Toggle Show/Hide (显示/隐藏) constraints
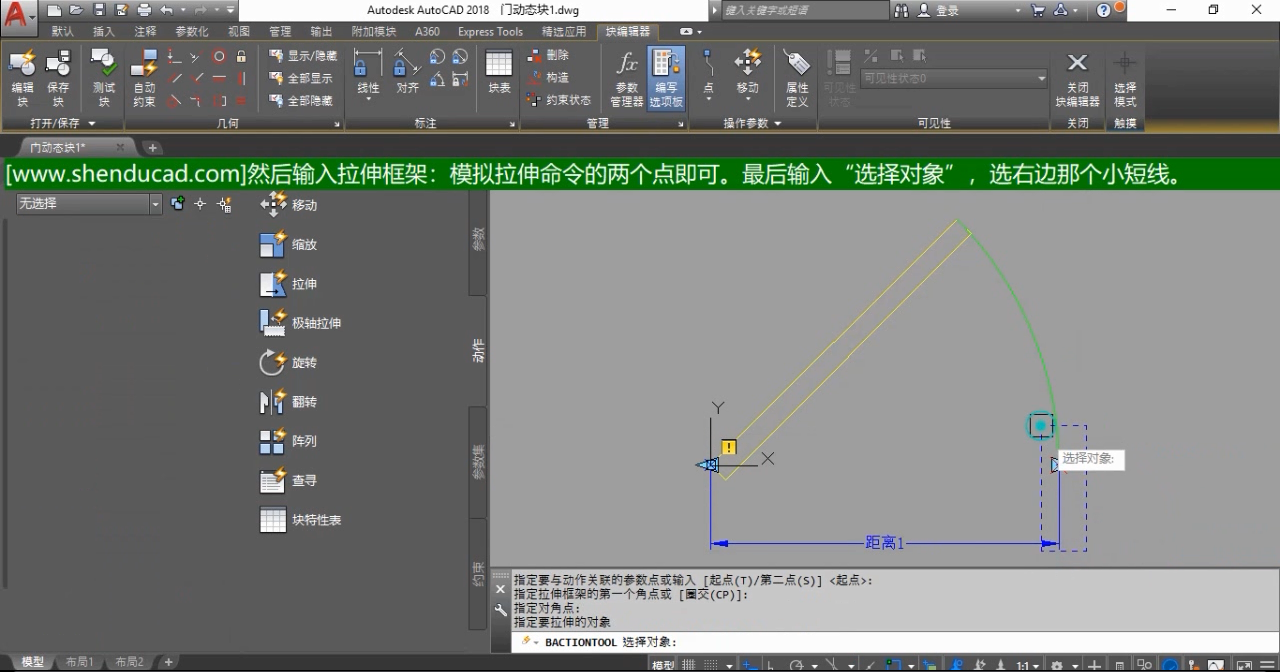This screenshot has height=672, width=1280. 304,56
